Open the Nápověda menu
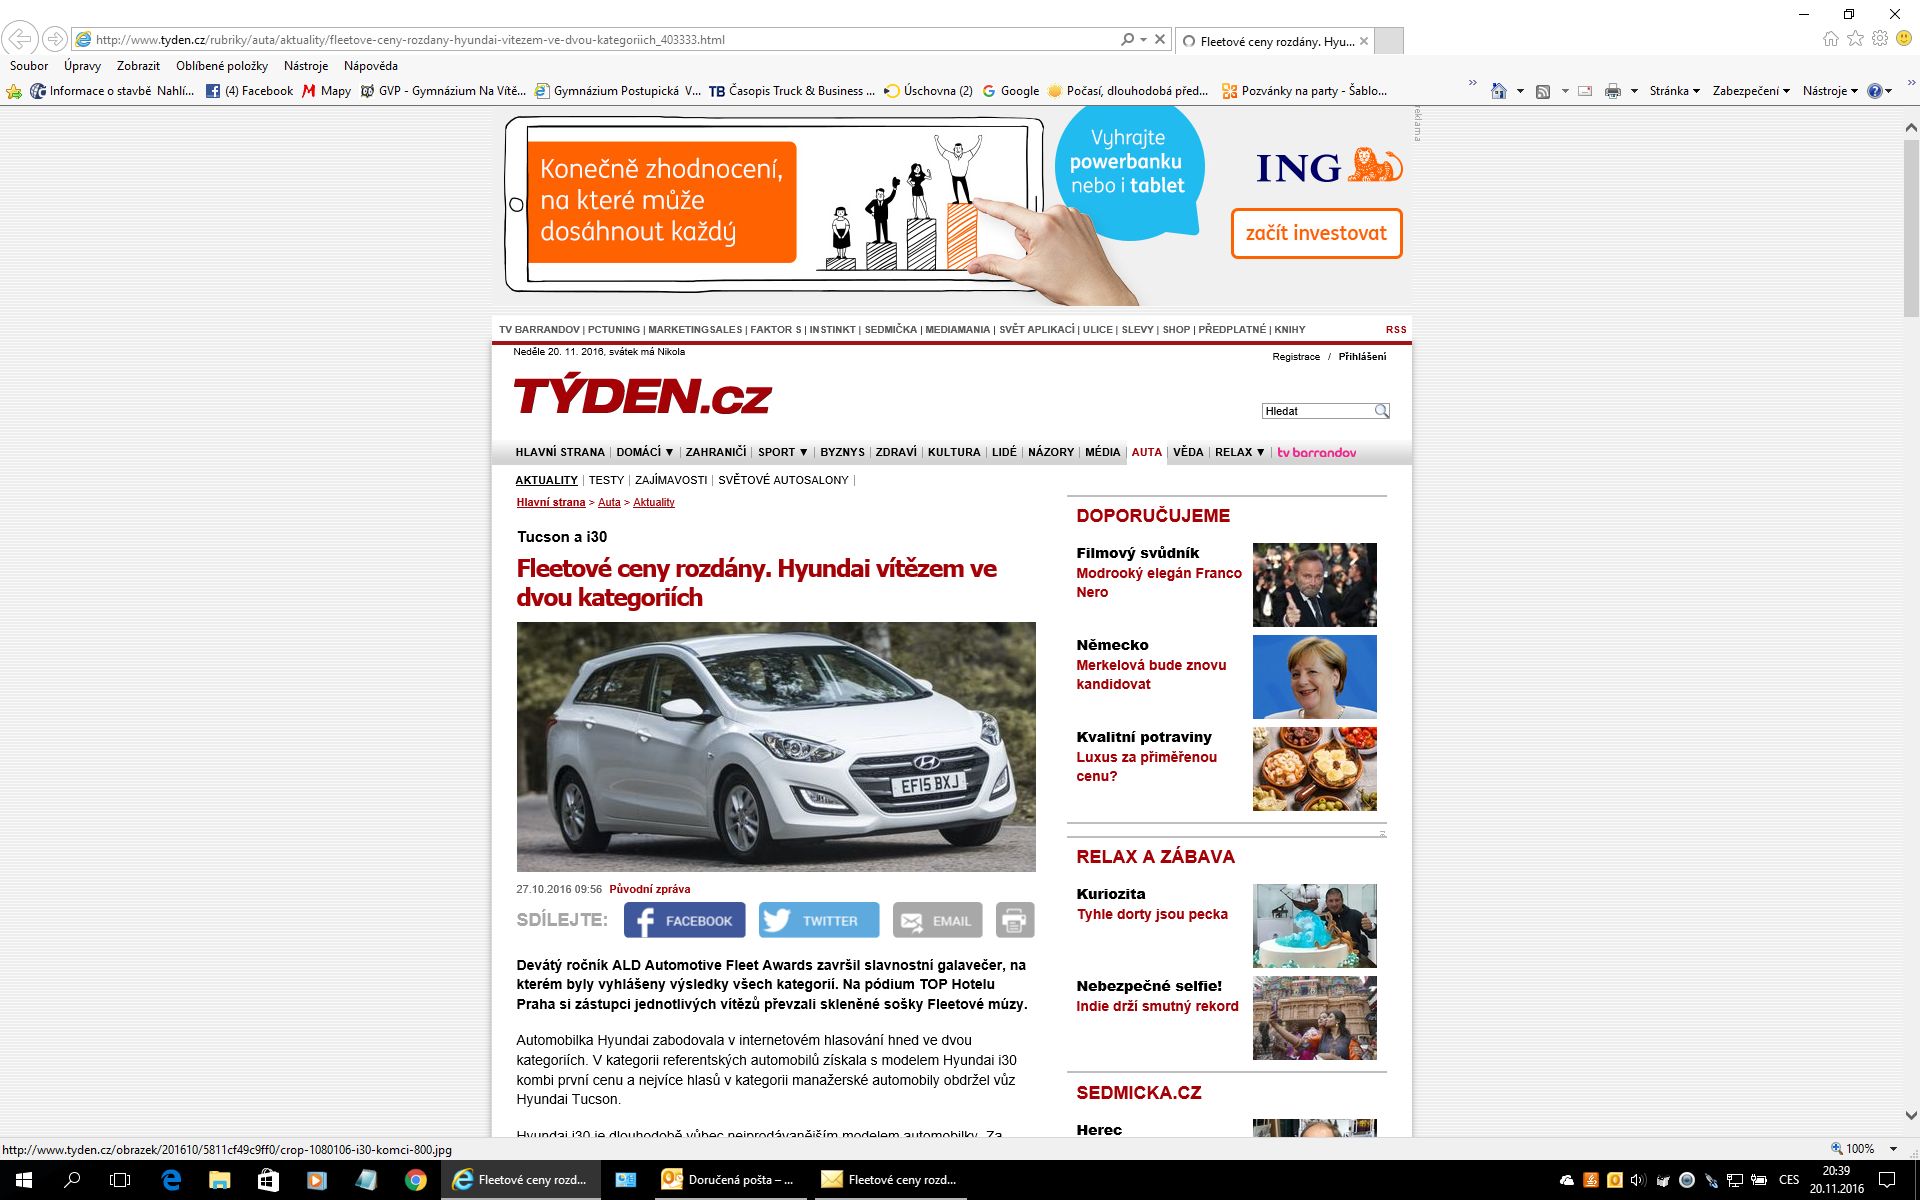1920x1200 pixels. [x=371, y=66]
